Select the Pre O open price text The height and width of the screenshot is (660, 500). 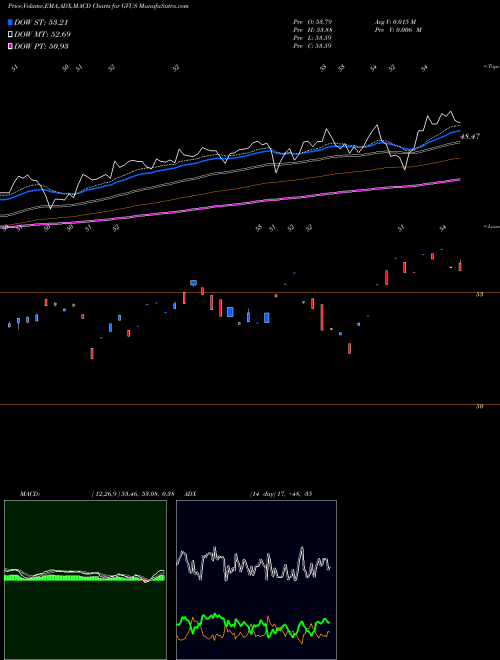[x=313, y=21]
